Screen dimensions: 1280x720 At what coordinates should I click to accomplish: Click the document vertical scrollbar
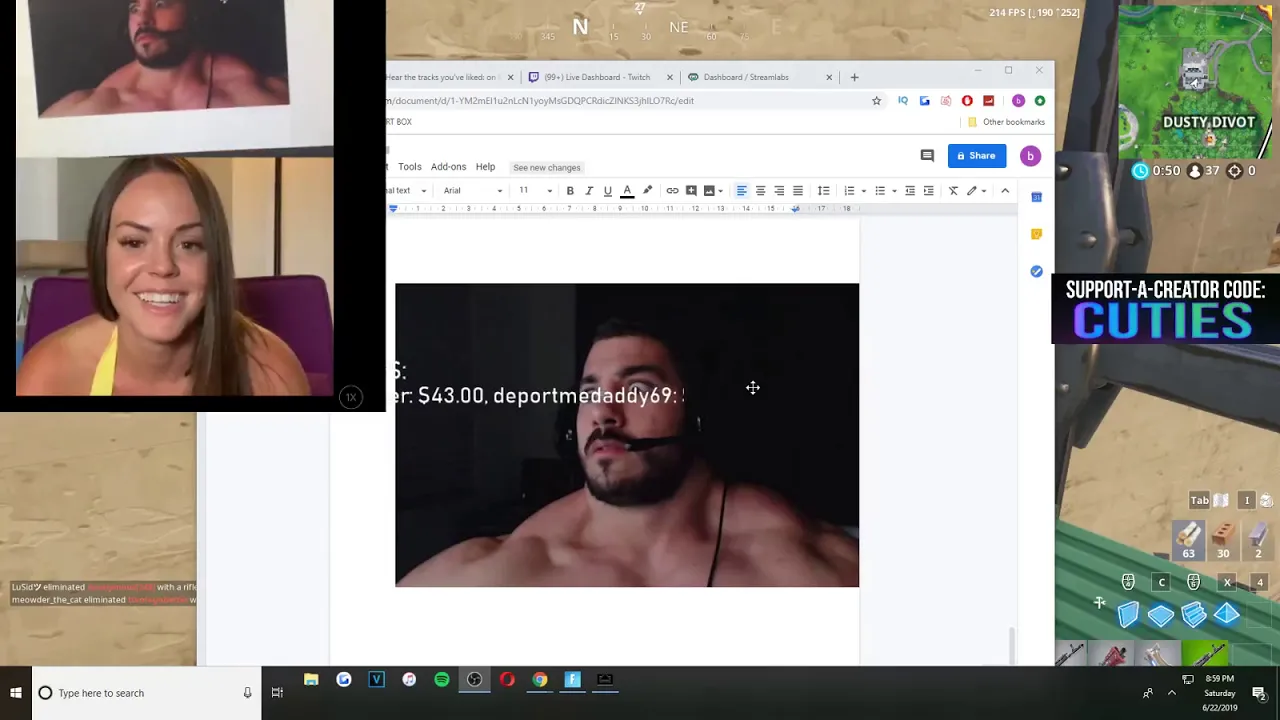tap(1012, 645)
